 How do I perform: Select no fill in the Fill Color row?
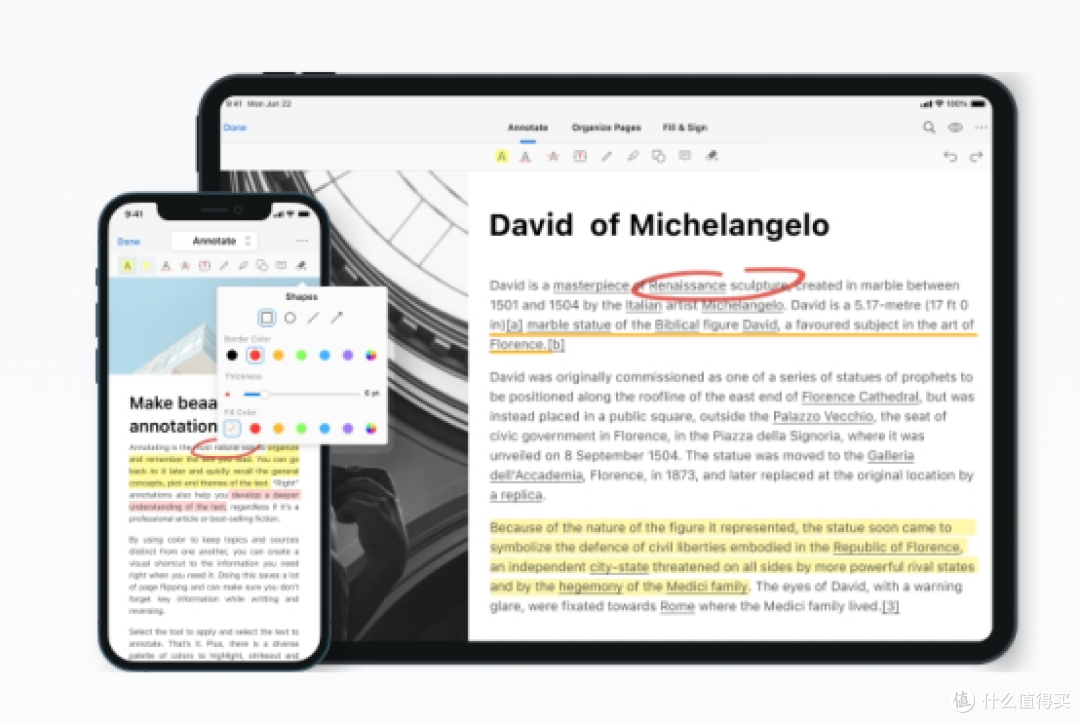[x=232, y=428]
